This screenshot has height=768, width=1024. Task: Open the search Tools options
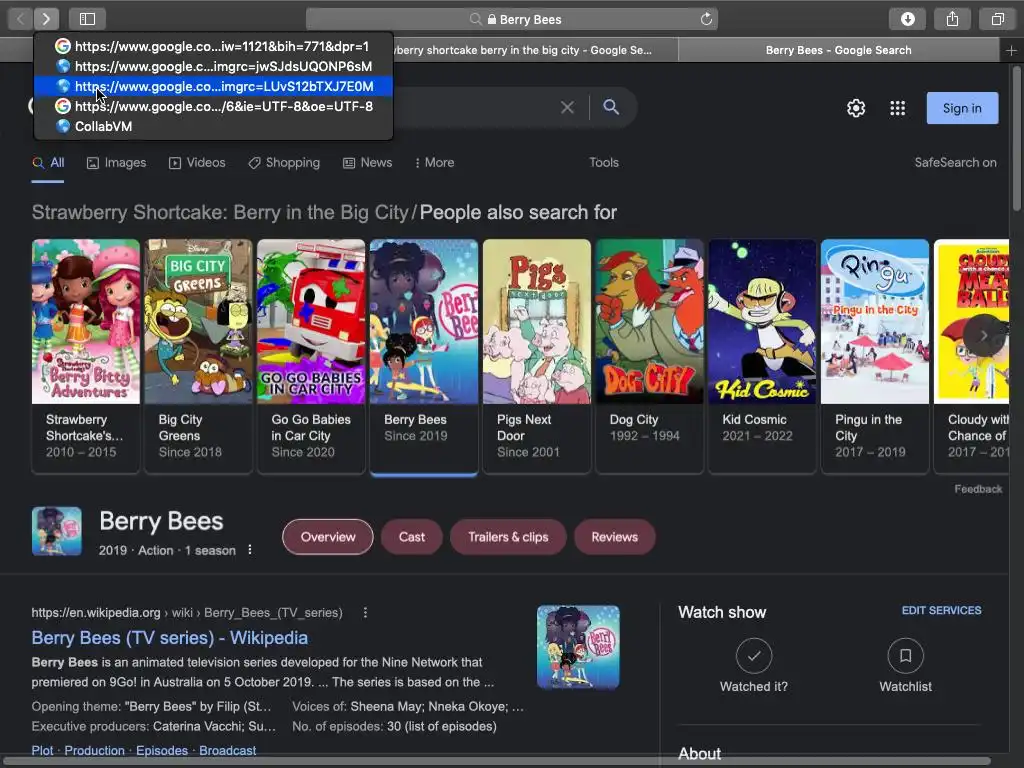click(x=603, y=163)
